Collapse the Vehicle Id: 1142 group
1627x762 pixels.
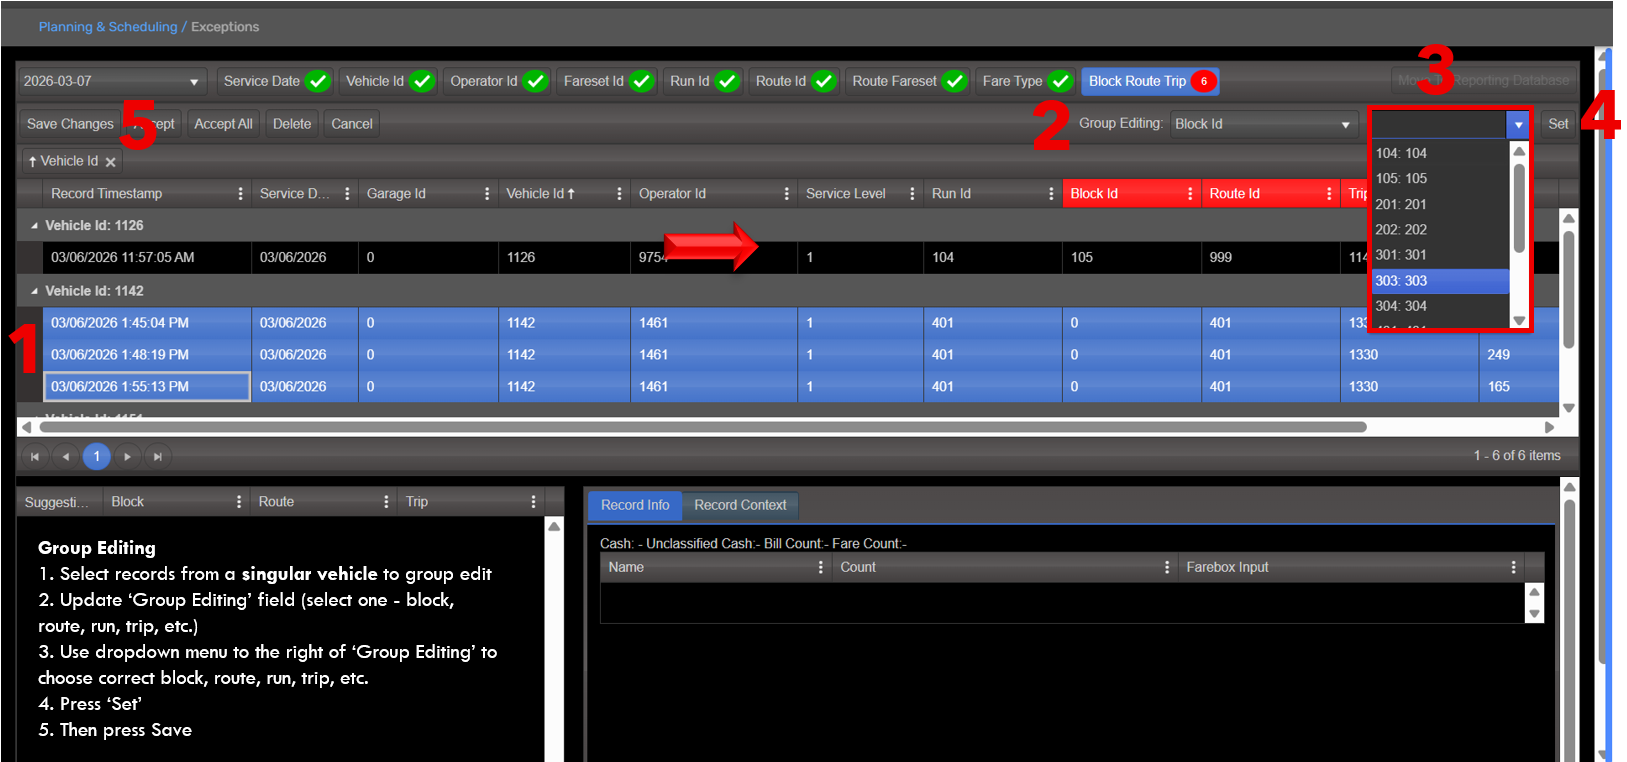click(x=34, y=291)
